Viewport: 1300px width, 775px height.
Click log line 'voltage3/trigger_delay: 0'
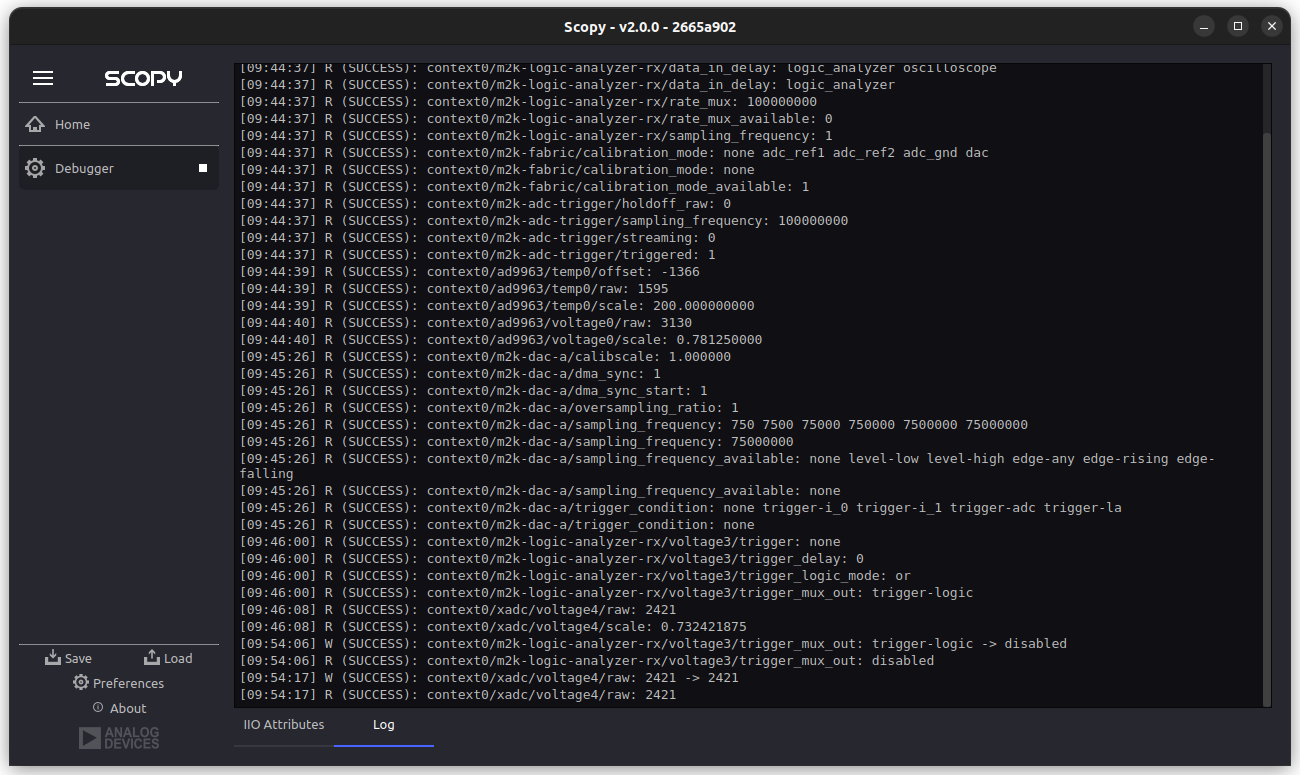point(552,559)
